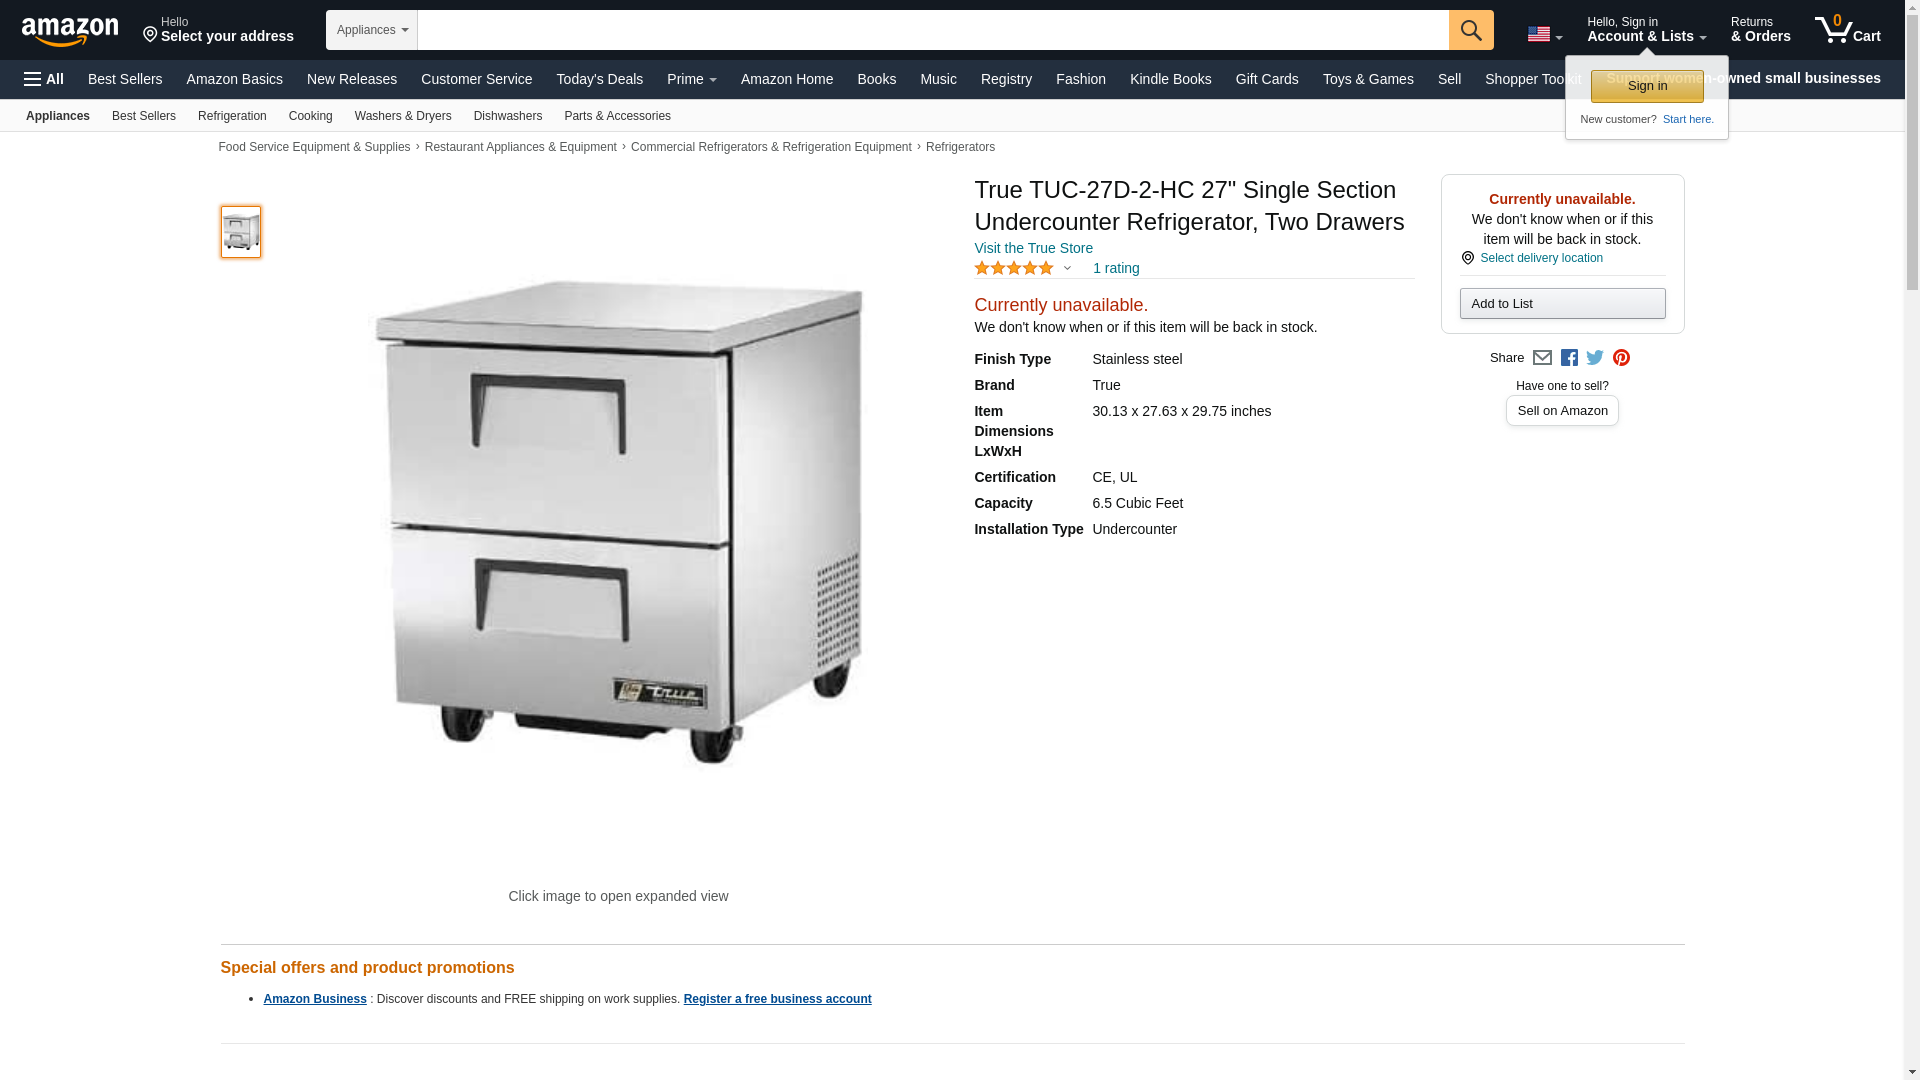
Task: Expand star rating breakdown arrow
Action: [x=1067, y=268]
